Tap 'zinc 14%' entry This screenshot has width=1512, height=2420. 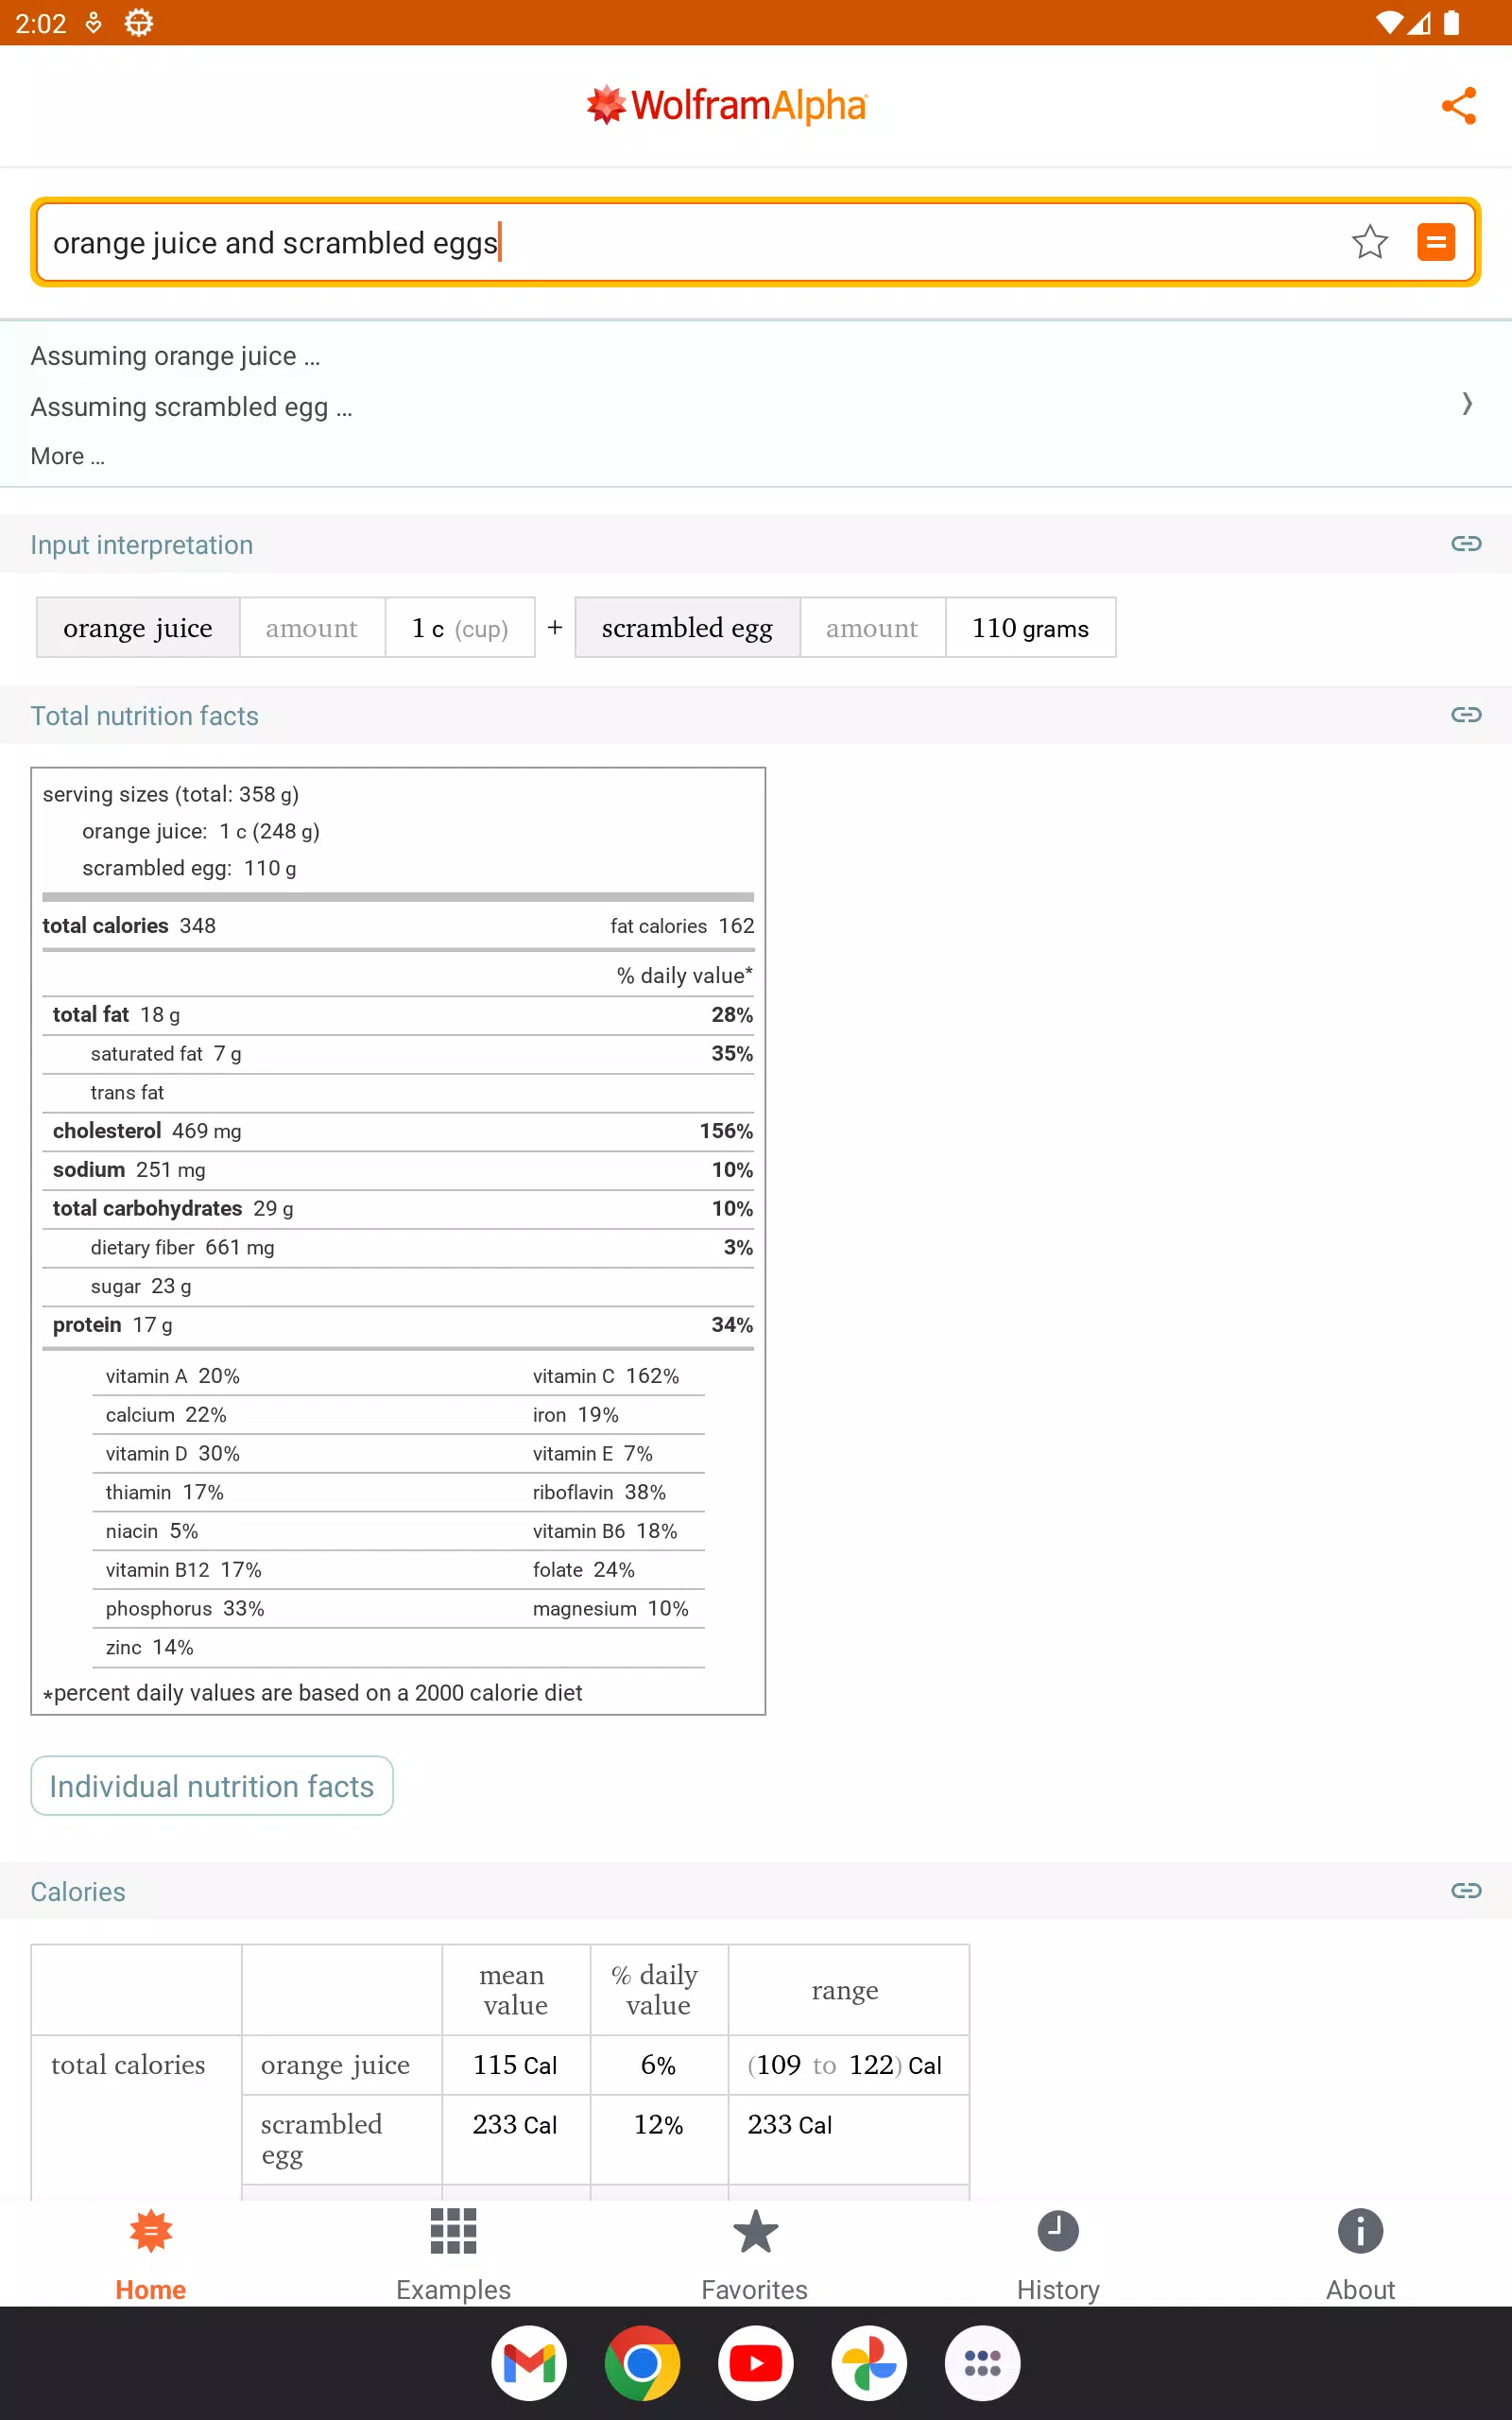(150, 1647)
